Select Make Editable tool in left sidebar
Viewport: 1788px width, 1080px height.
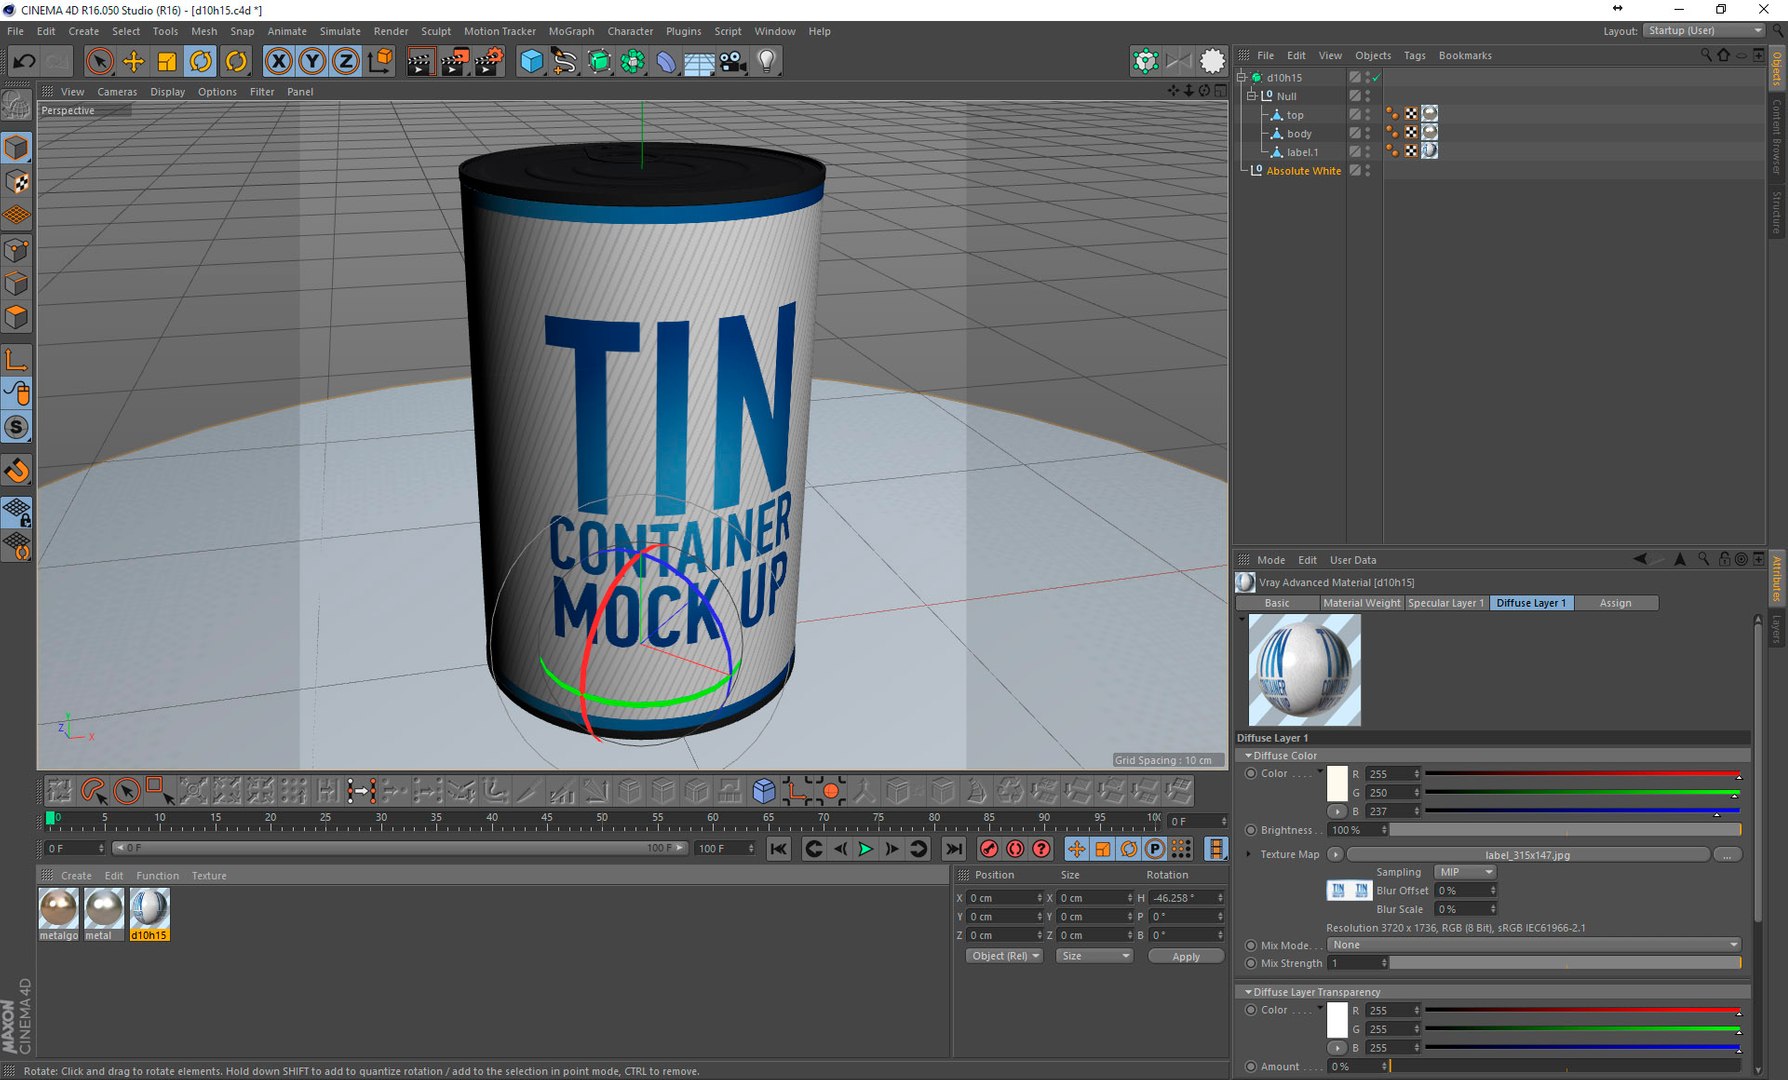(x=17, y=104)
